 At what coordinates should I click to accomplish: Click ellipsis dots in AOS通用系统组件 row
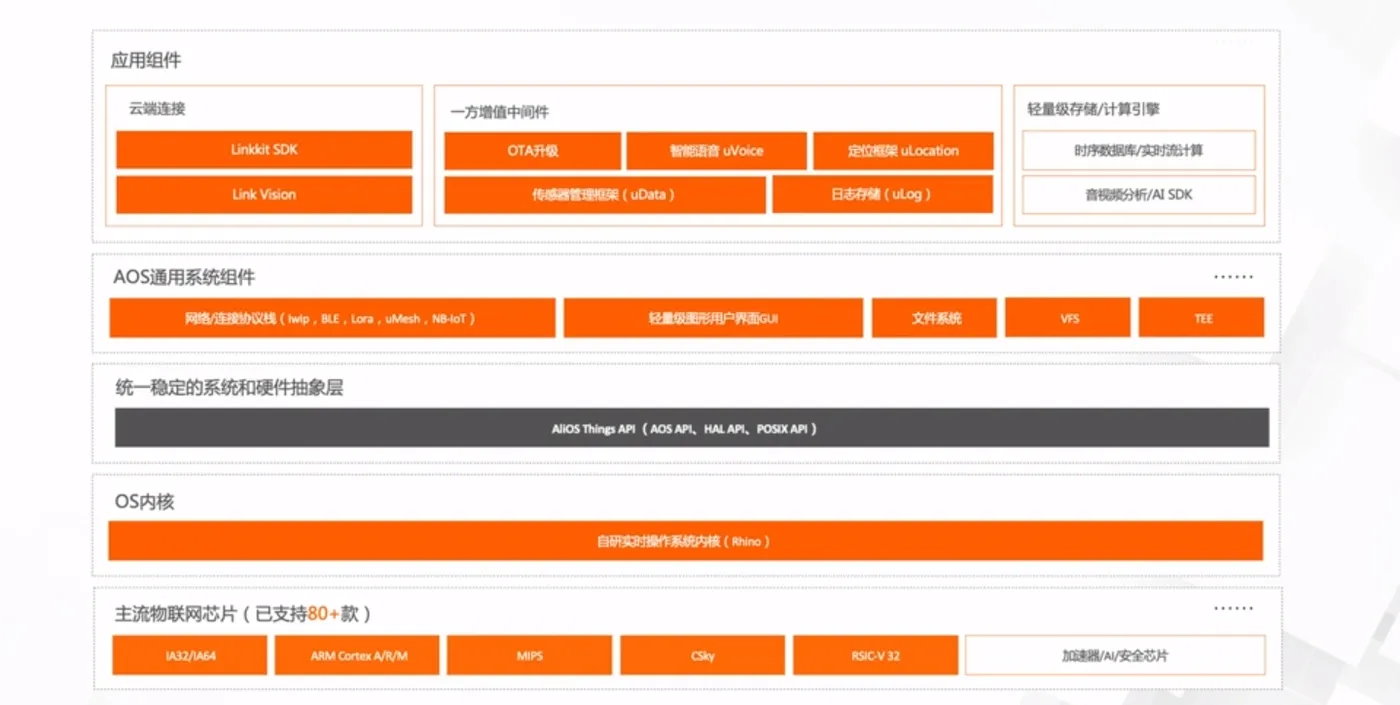[x=1233, y=277]
